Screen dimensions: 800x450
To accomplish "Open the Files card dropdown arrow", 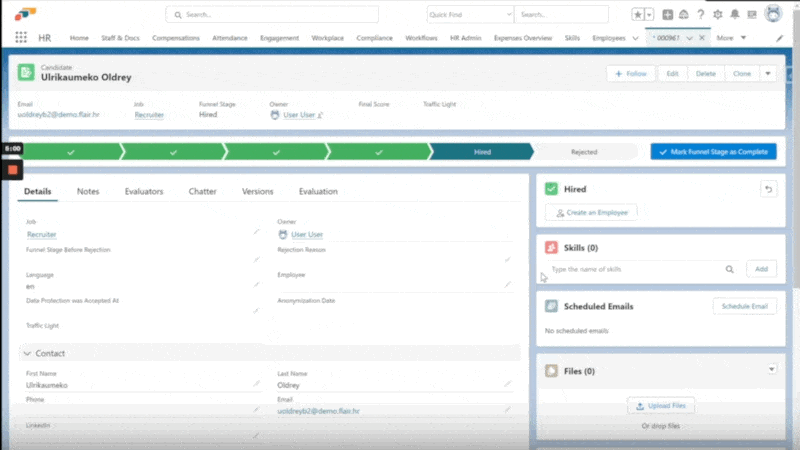I will coord(771,370).
